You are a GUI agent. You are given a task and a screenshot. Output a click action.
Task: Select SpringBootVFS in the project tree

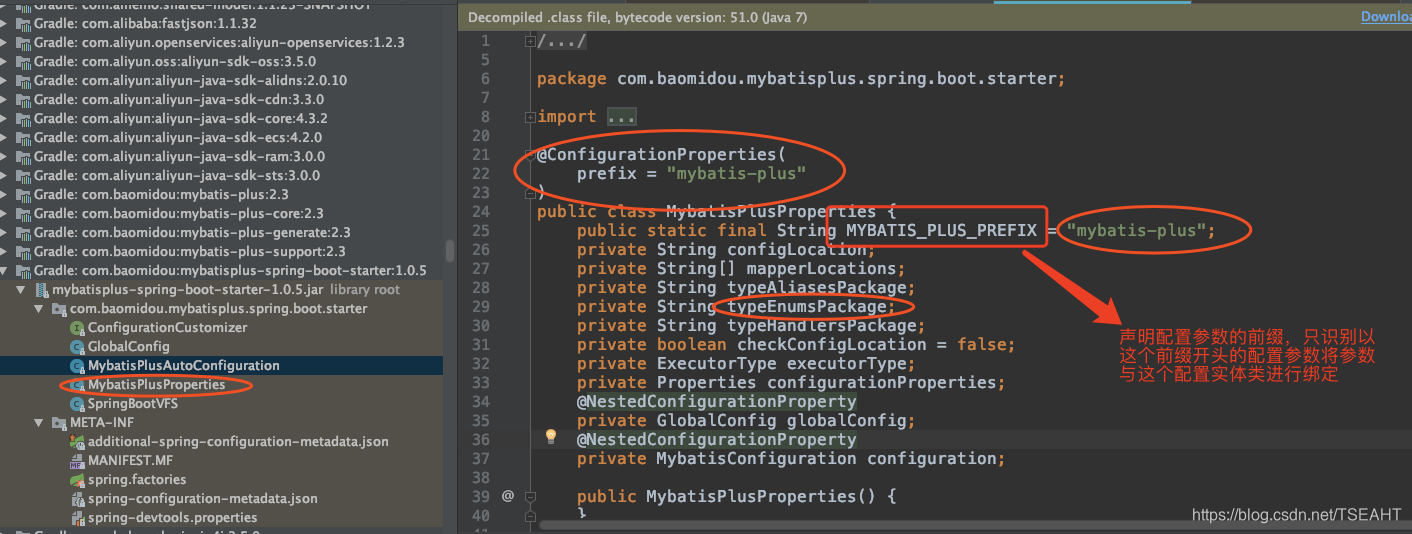133,404
